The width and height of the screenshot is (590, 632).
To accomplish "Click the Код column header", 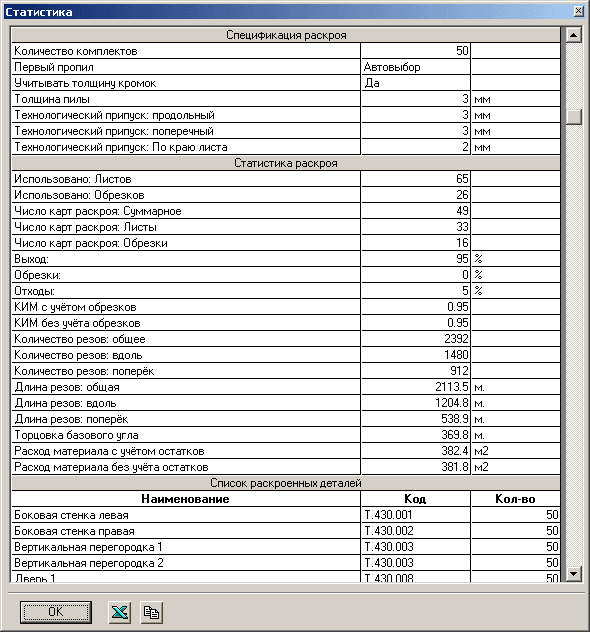I will click(x=415, y=499).
